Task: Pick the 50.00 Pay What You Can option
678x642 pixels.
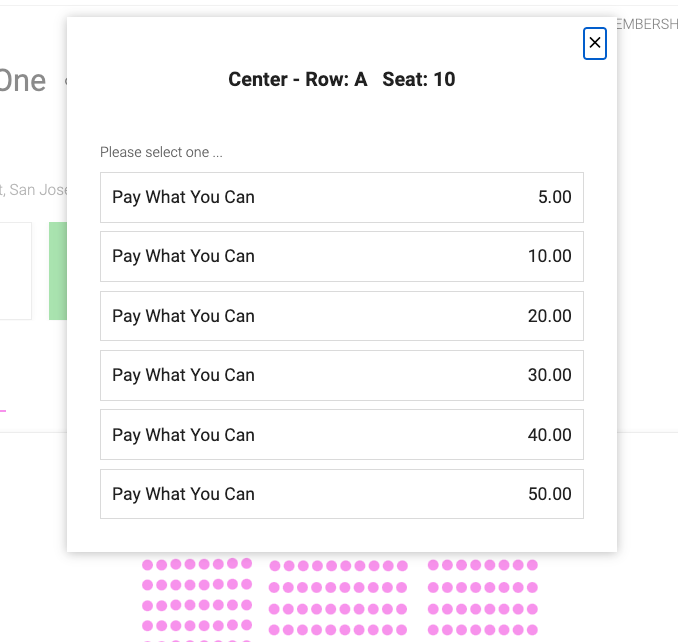Action: 342,494
